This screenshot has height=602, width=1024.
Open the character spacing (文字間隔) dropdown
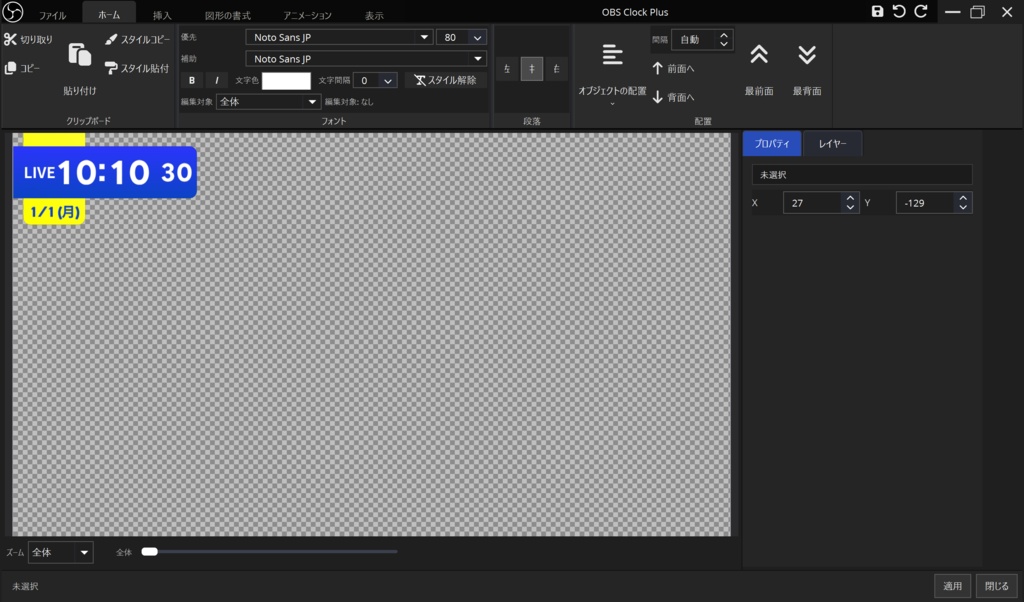387,80
